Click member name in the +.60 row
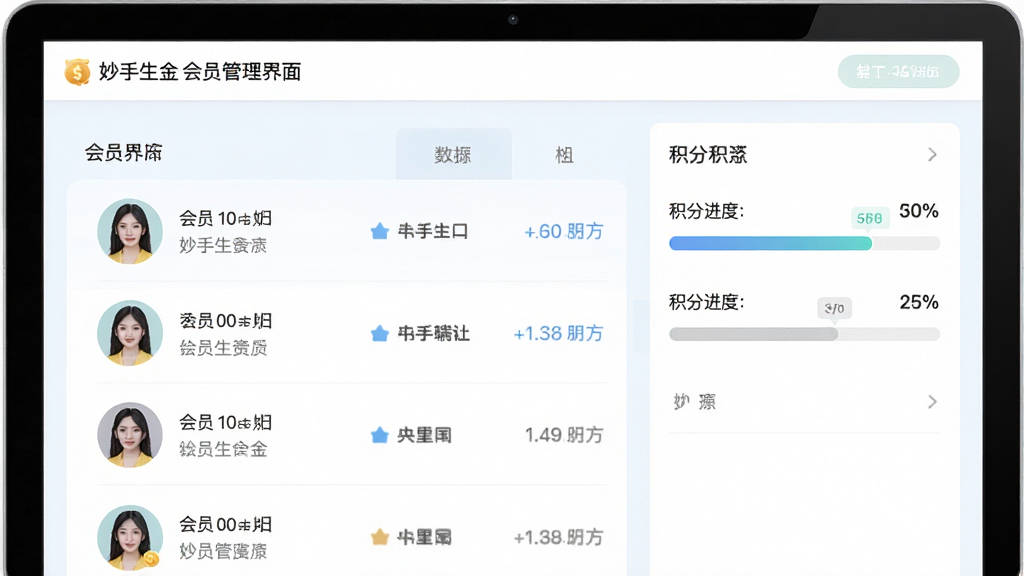The width and height of the screenshot is (1024, 576). click(225, 218)
